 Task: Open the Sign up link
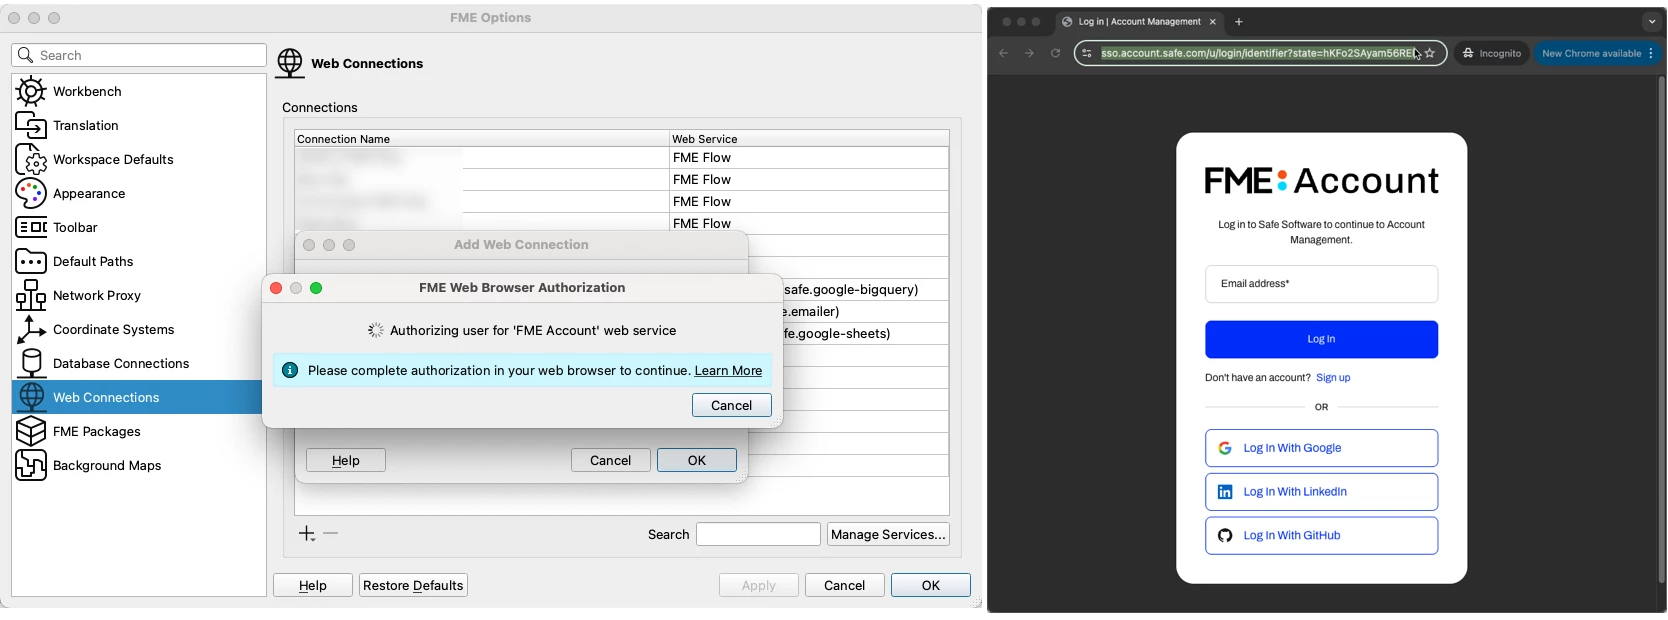[x=1333, y=378]
